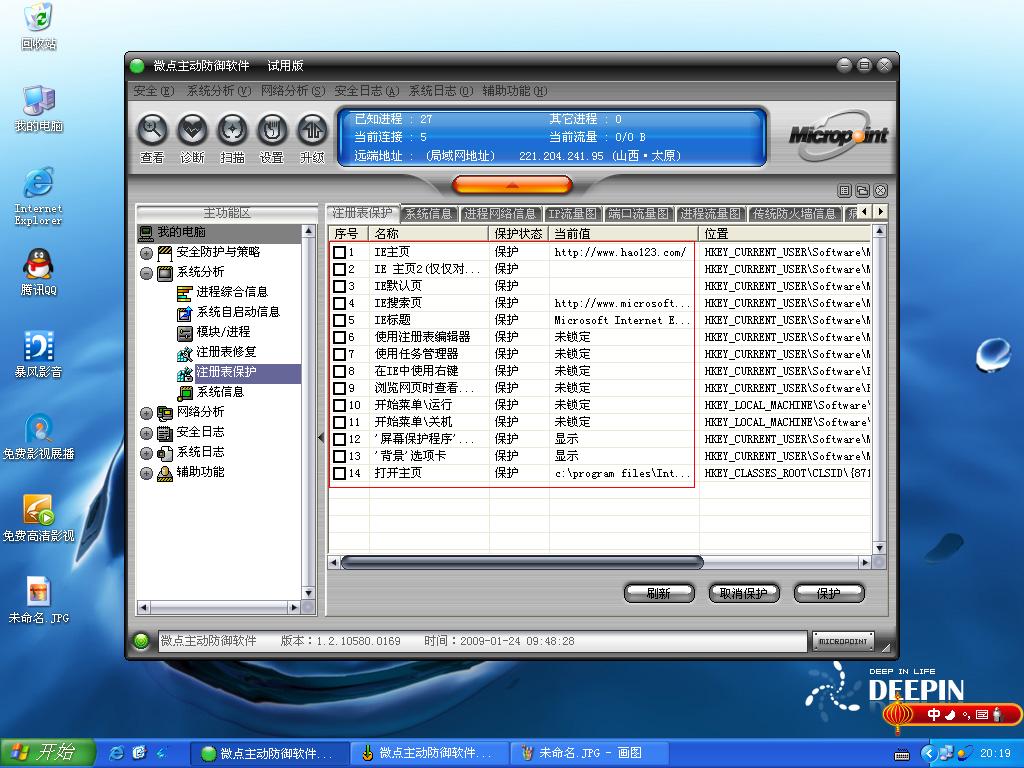
Task: Sort by the 保护状态 column header
Action: coord(519,233)
